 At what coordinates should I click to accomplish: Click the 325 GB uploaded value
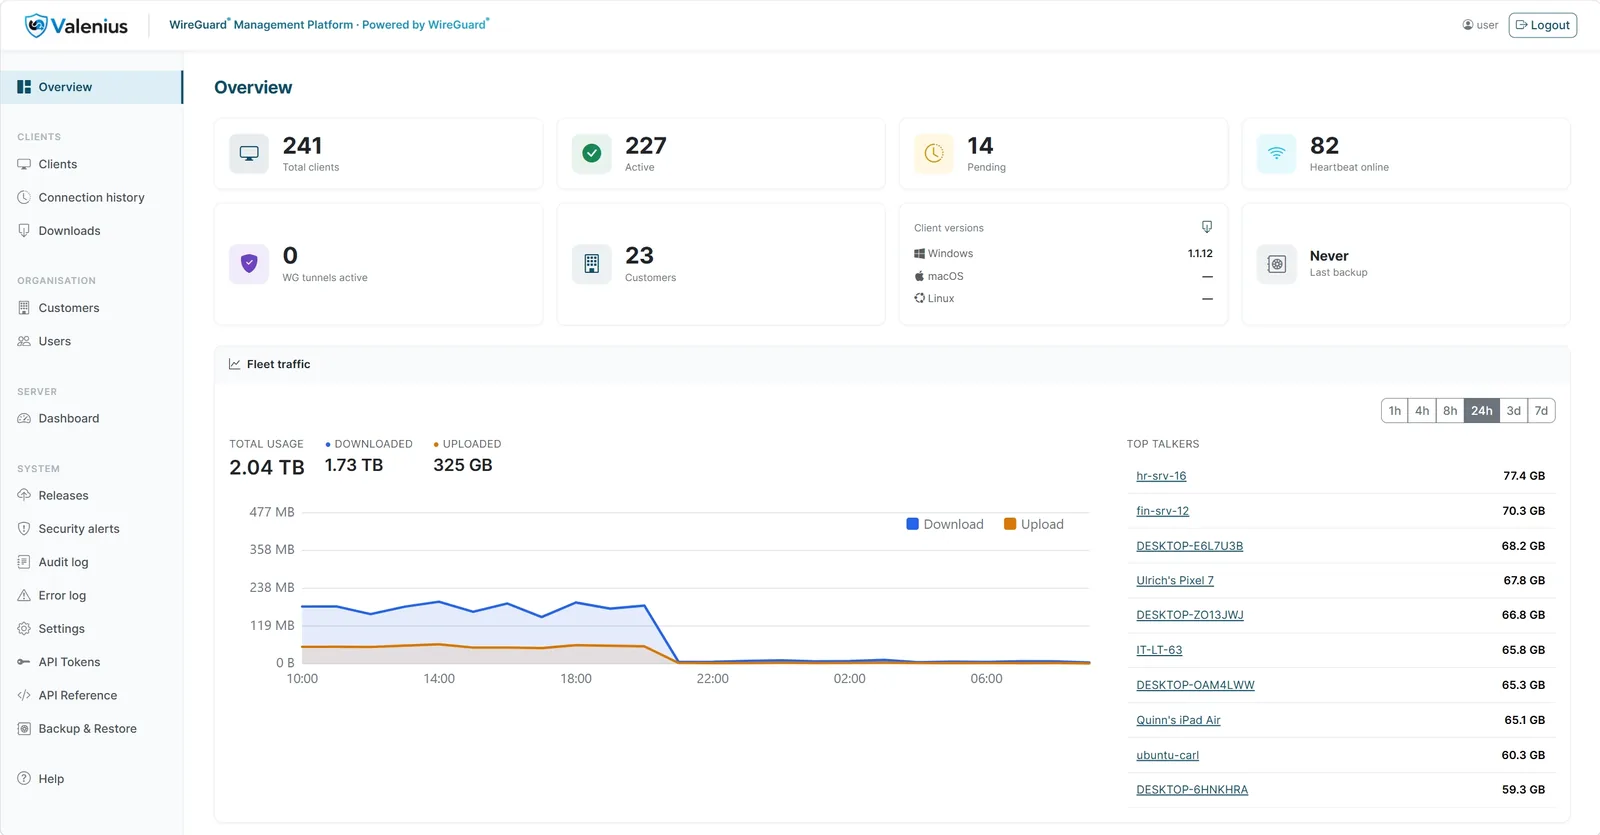pyautogui.click(x=463, y=465)
